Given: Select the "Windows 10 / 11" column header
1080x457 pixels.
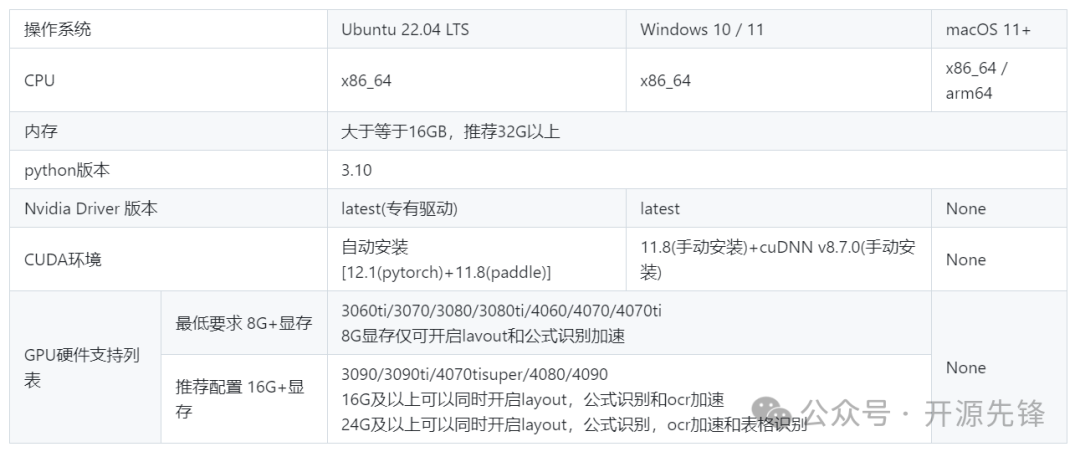Looking at the screenshot, I should [x=701, y=29].
